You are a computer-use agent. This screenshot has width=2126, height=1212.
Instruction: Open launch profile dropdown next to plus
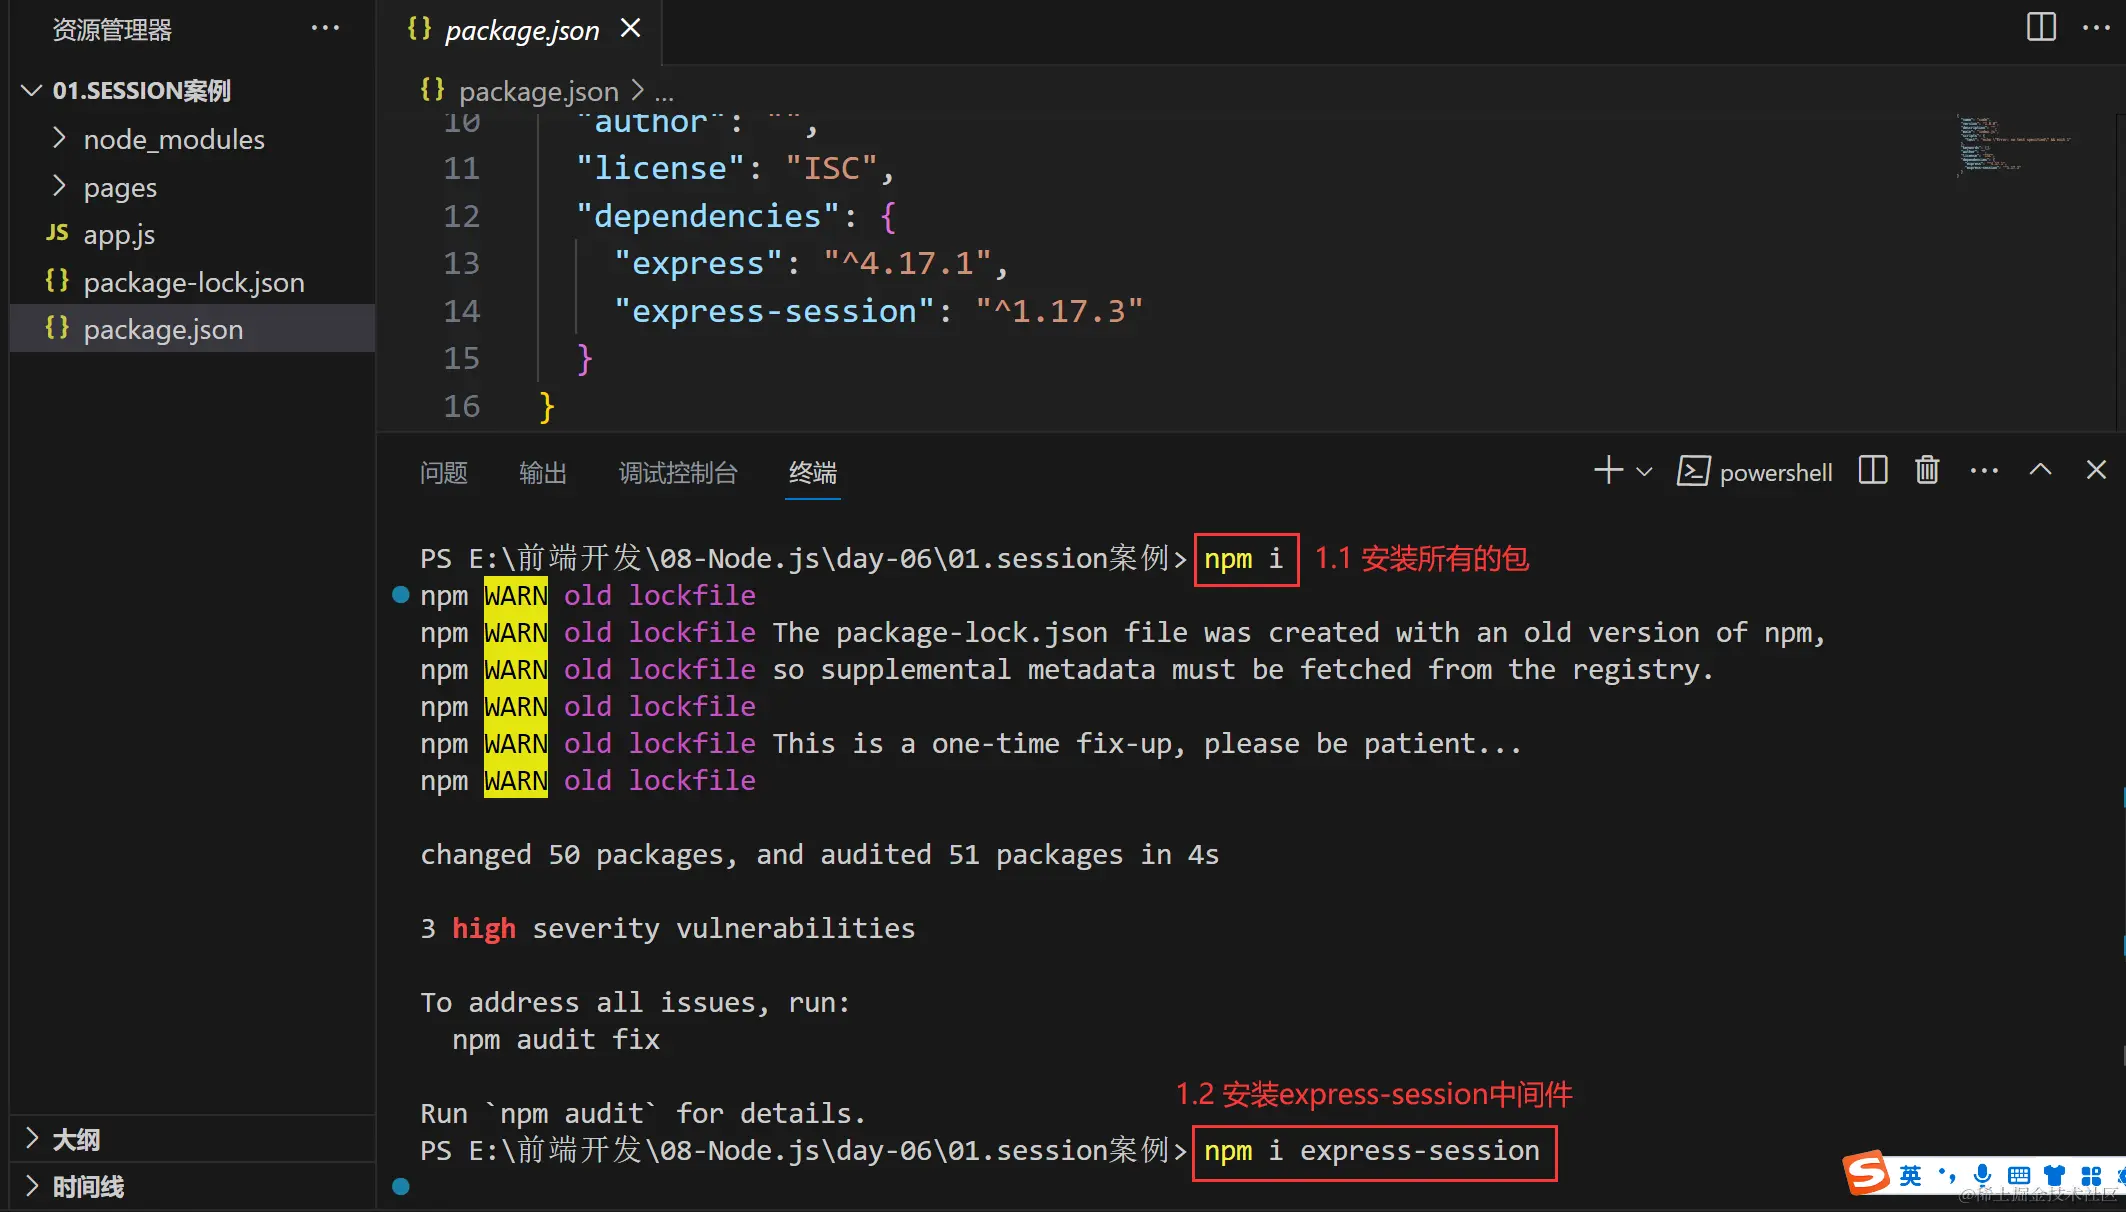[1644, 472]
